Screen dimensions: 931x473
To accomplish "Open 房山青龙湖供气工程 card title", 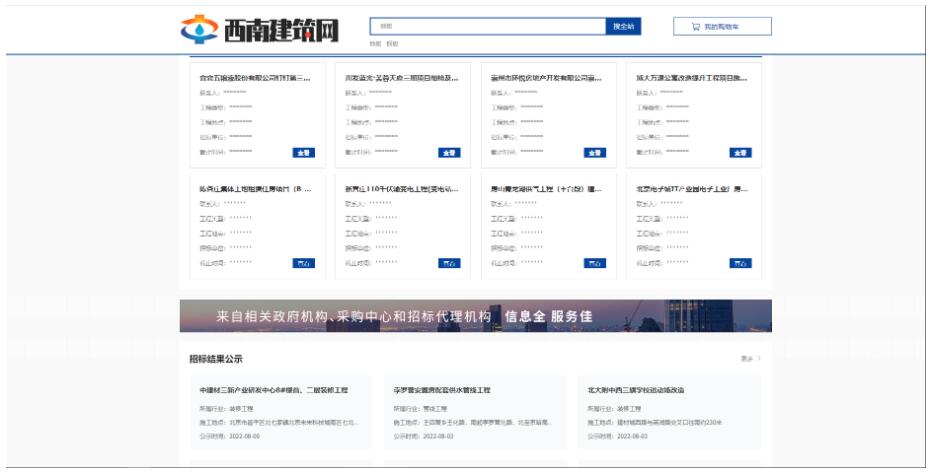I will [x=546, y=189].
